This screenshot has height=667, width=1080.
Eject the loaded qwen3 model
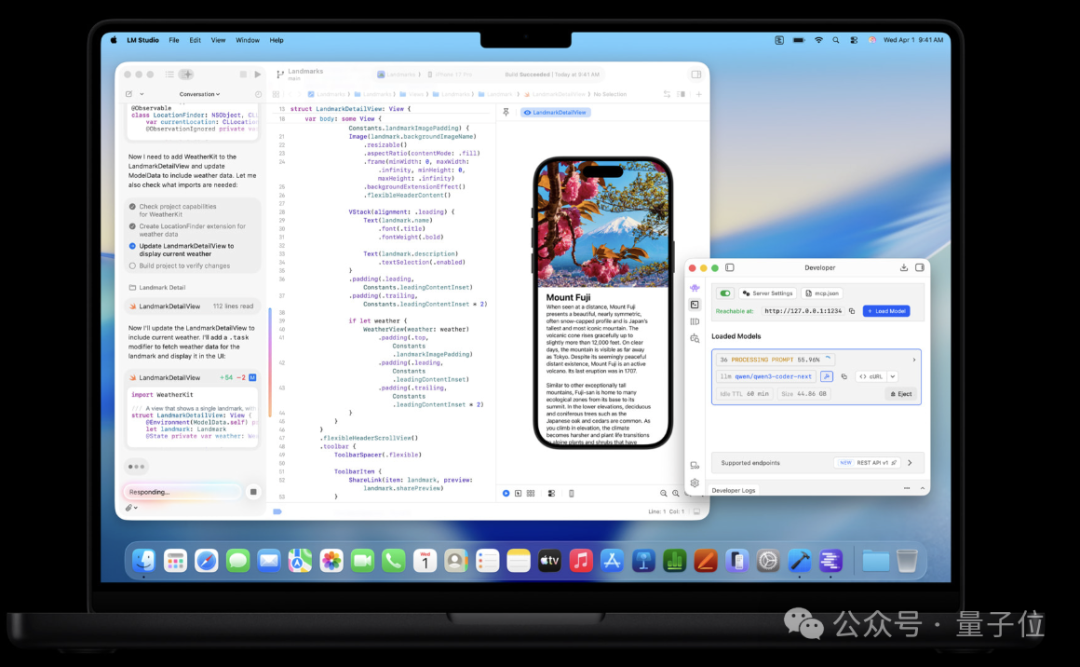(x=901, y=394)
